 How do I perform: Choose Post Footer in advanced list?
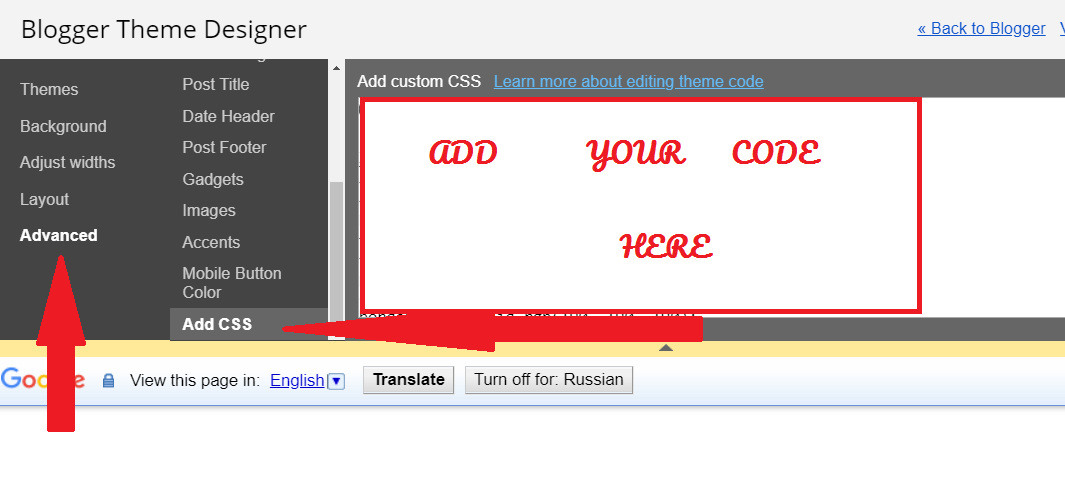point(224,148)
